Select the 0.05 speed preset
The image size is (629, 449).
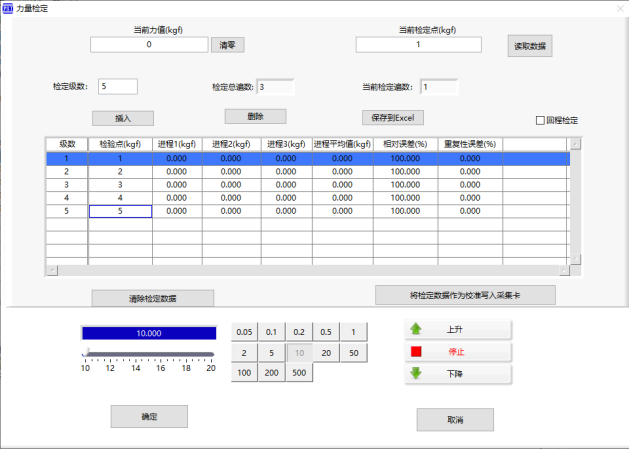coord(244,332)
